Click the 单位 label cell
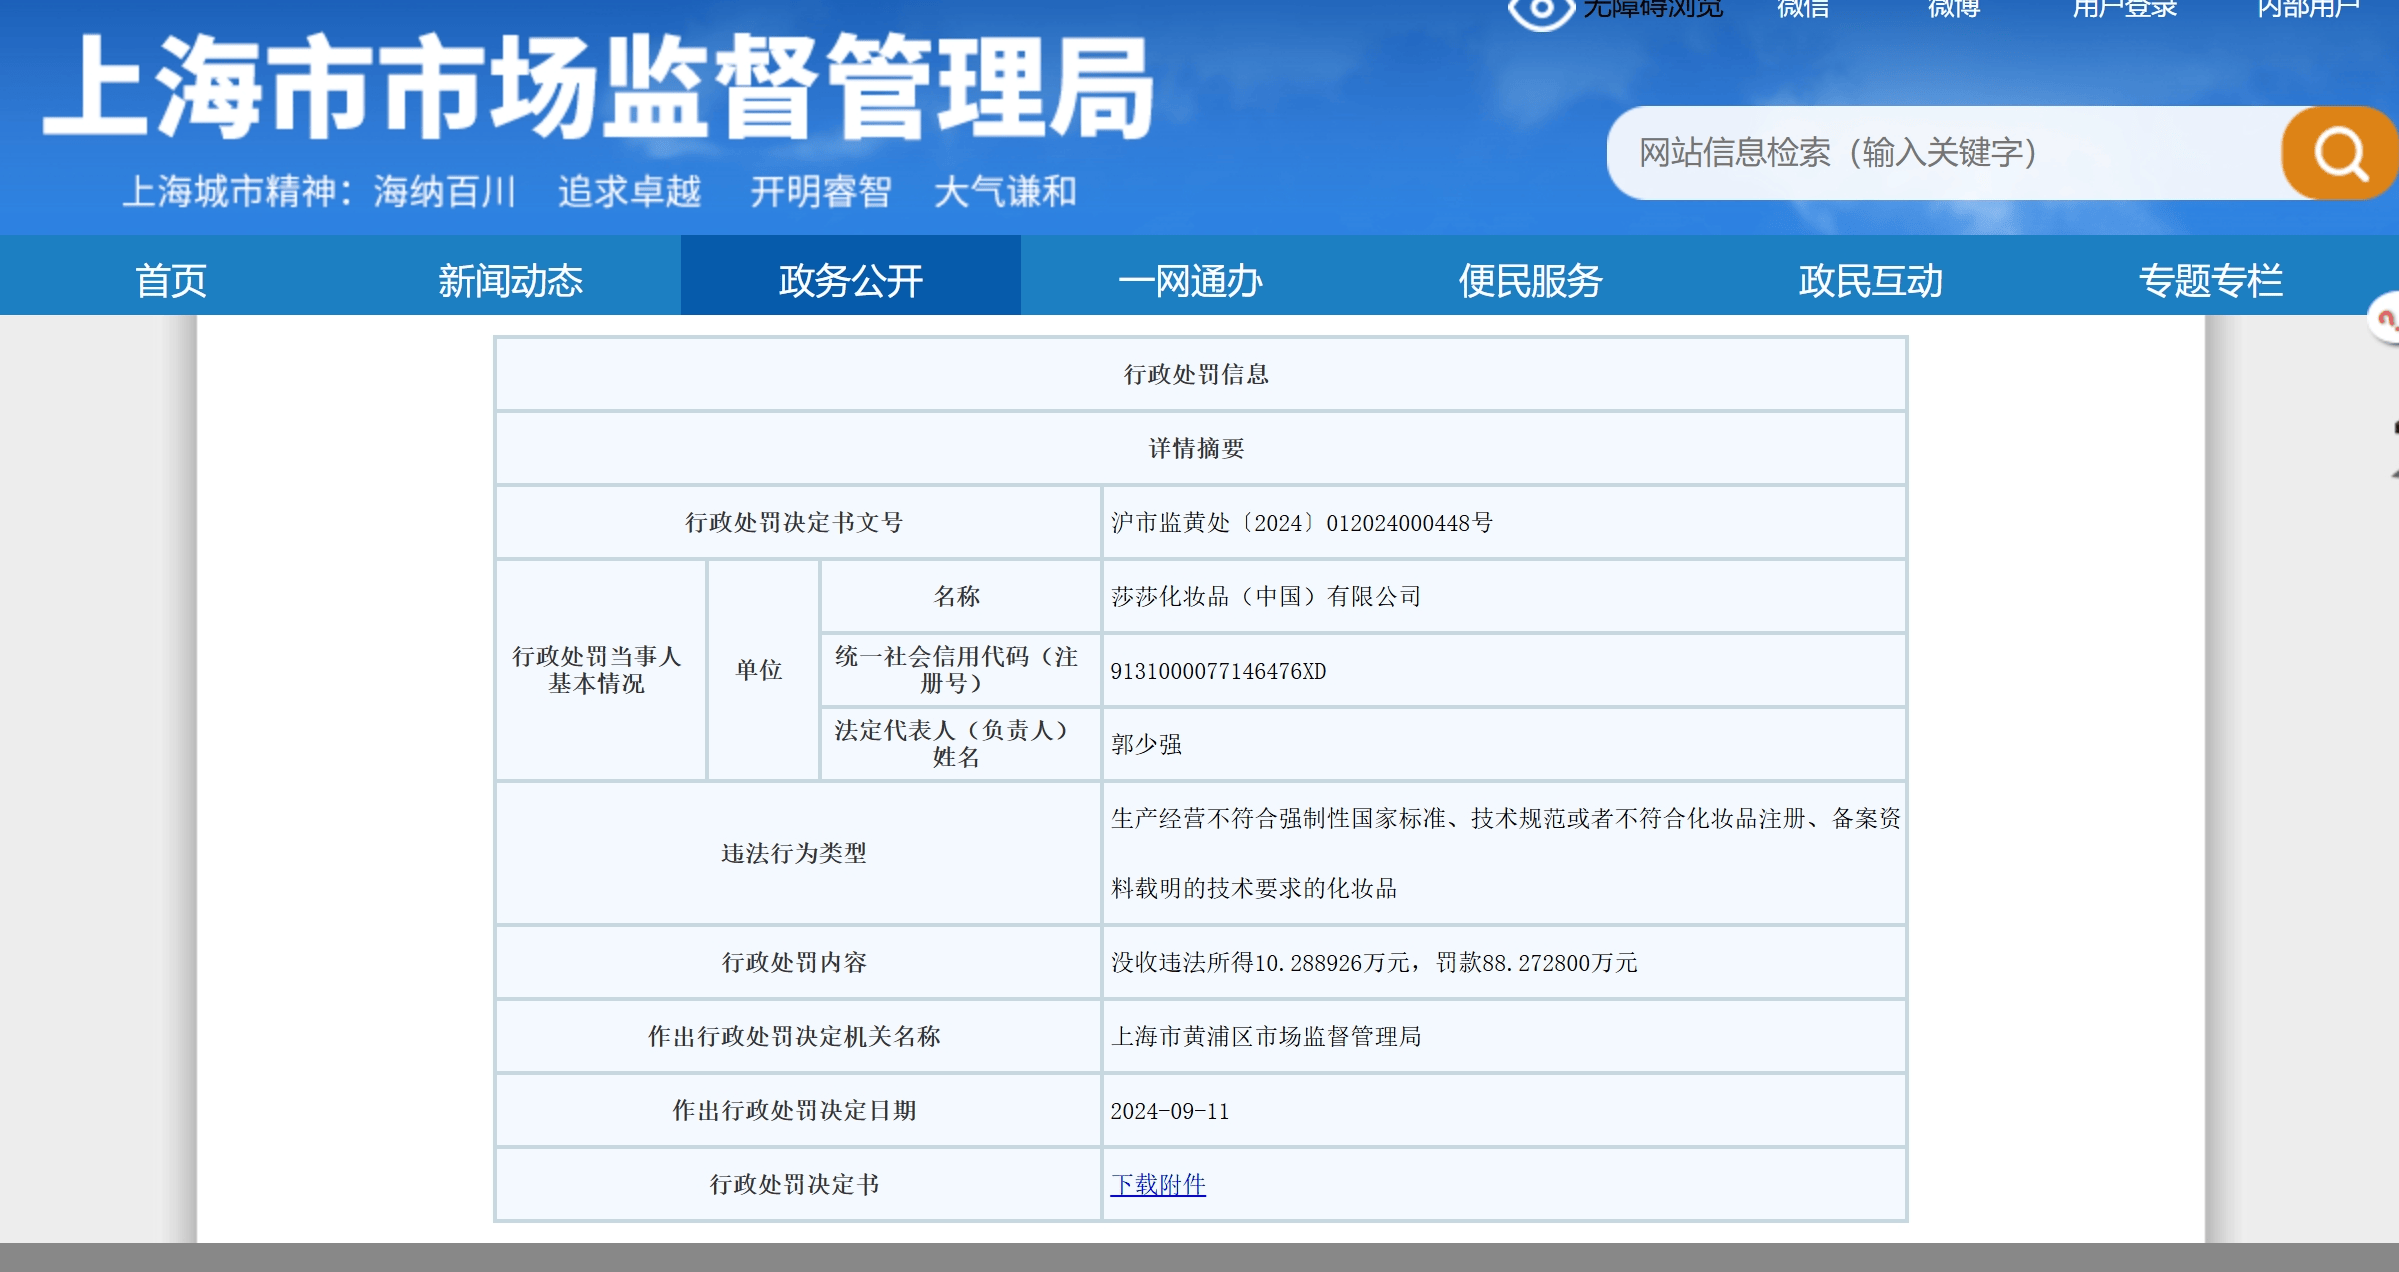 pyautogui.click(x=763, y=670)
